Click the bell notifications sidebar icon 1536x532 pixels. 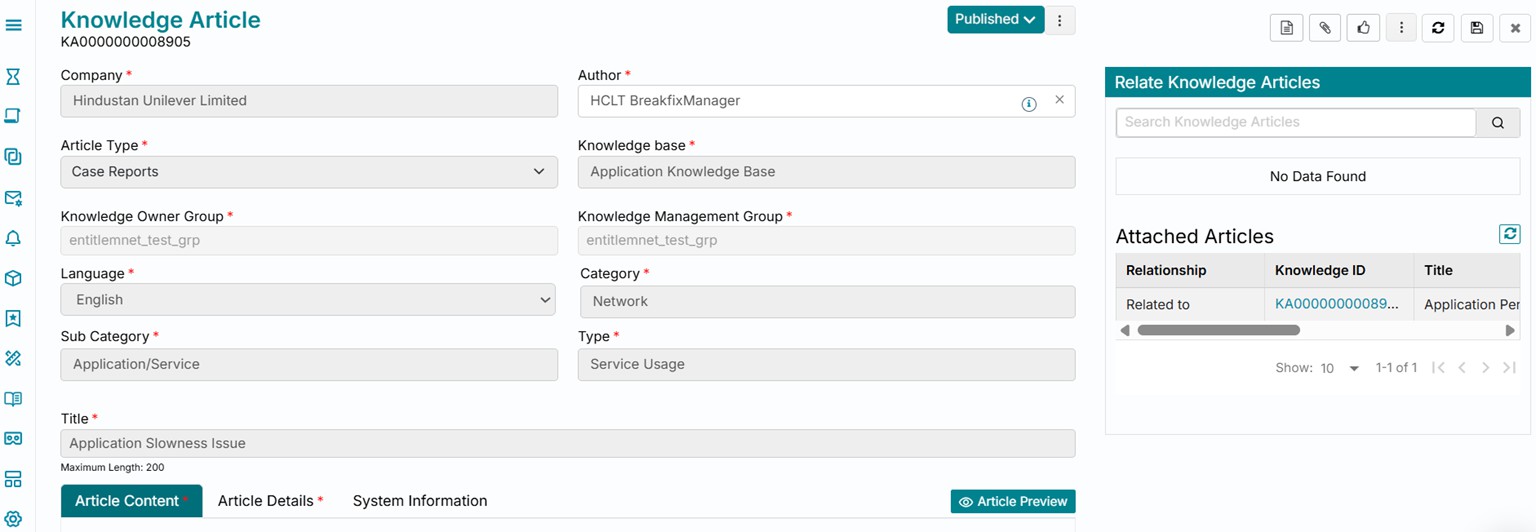coord(13,238)
